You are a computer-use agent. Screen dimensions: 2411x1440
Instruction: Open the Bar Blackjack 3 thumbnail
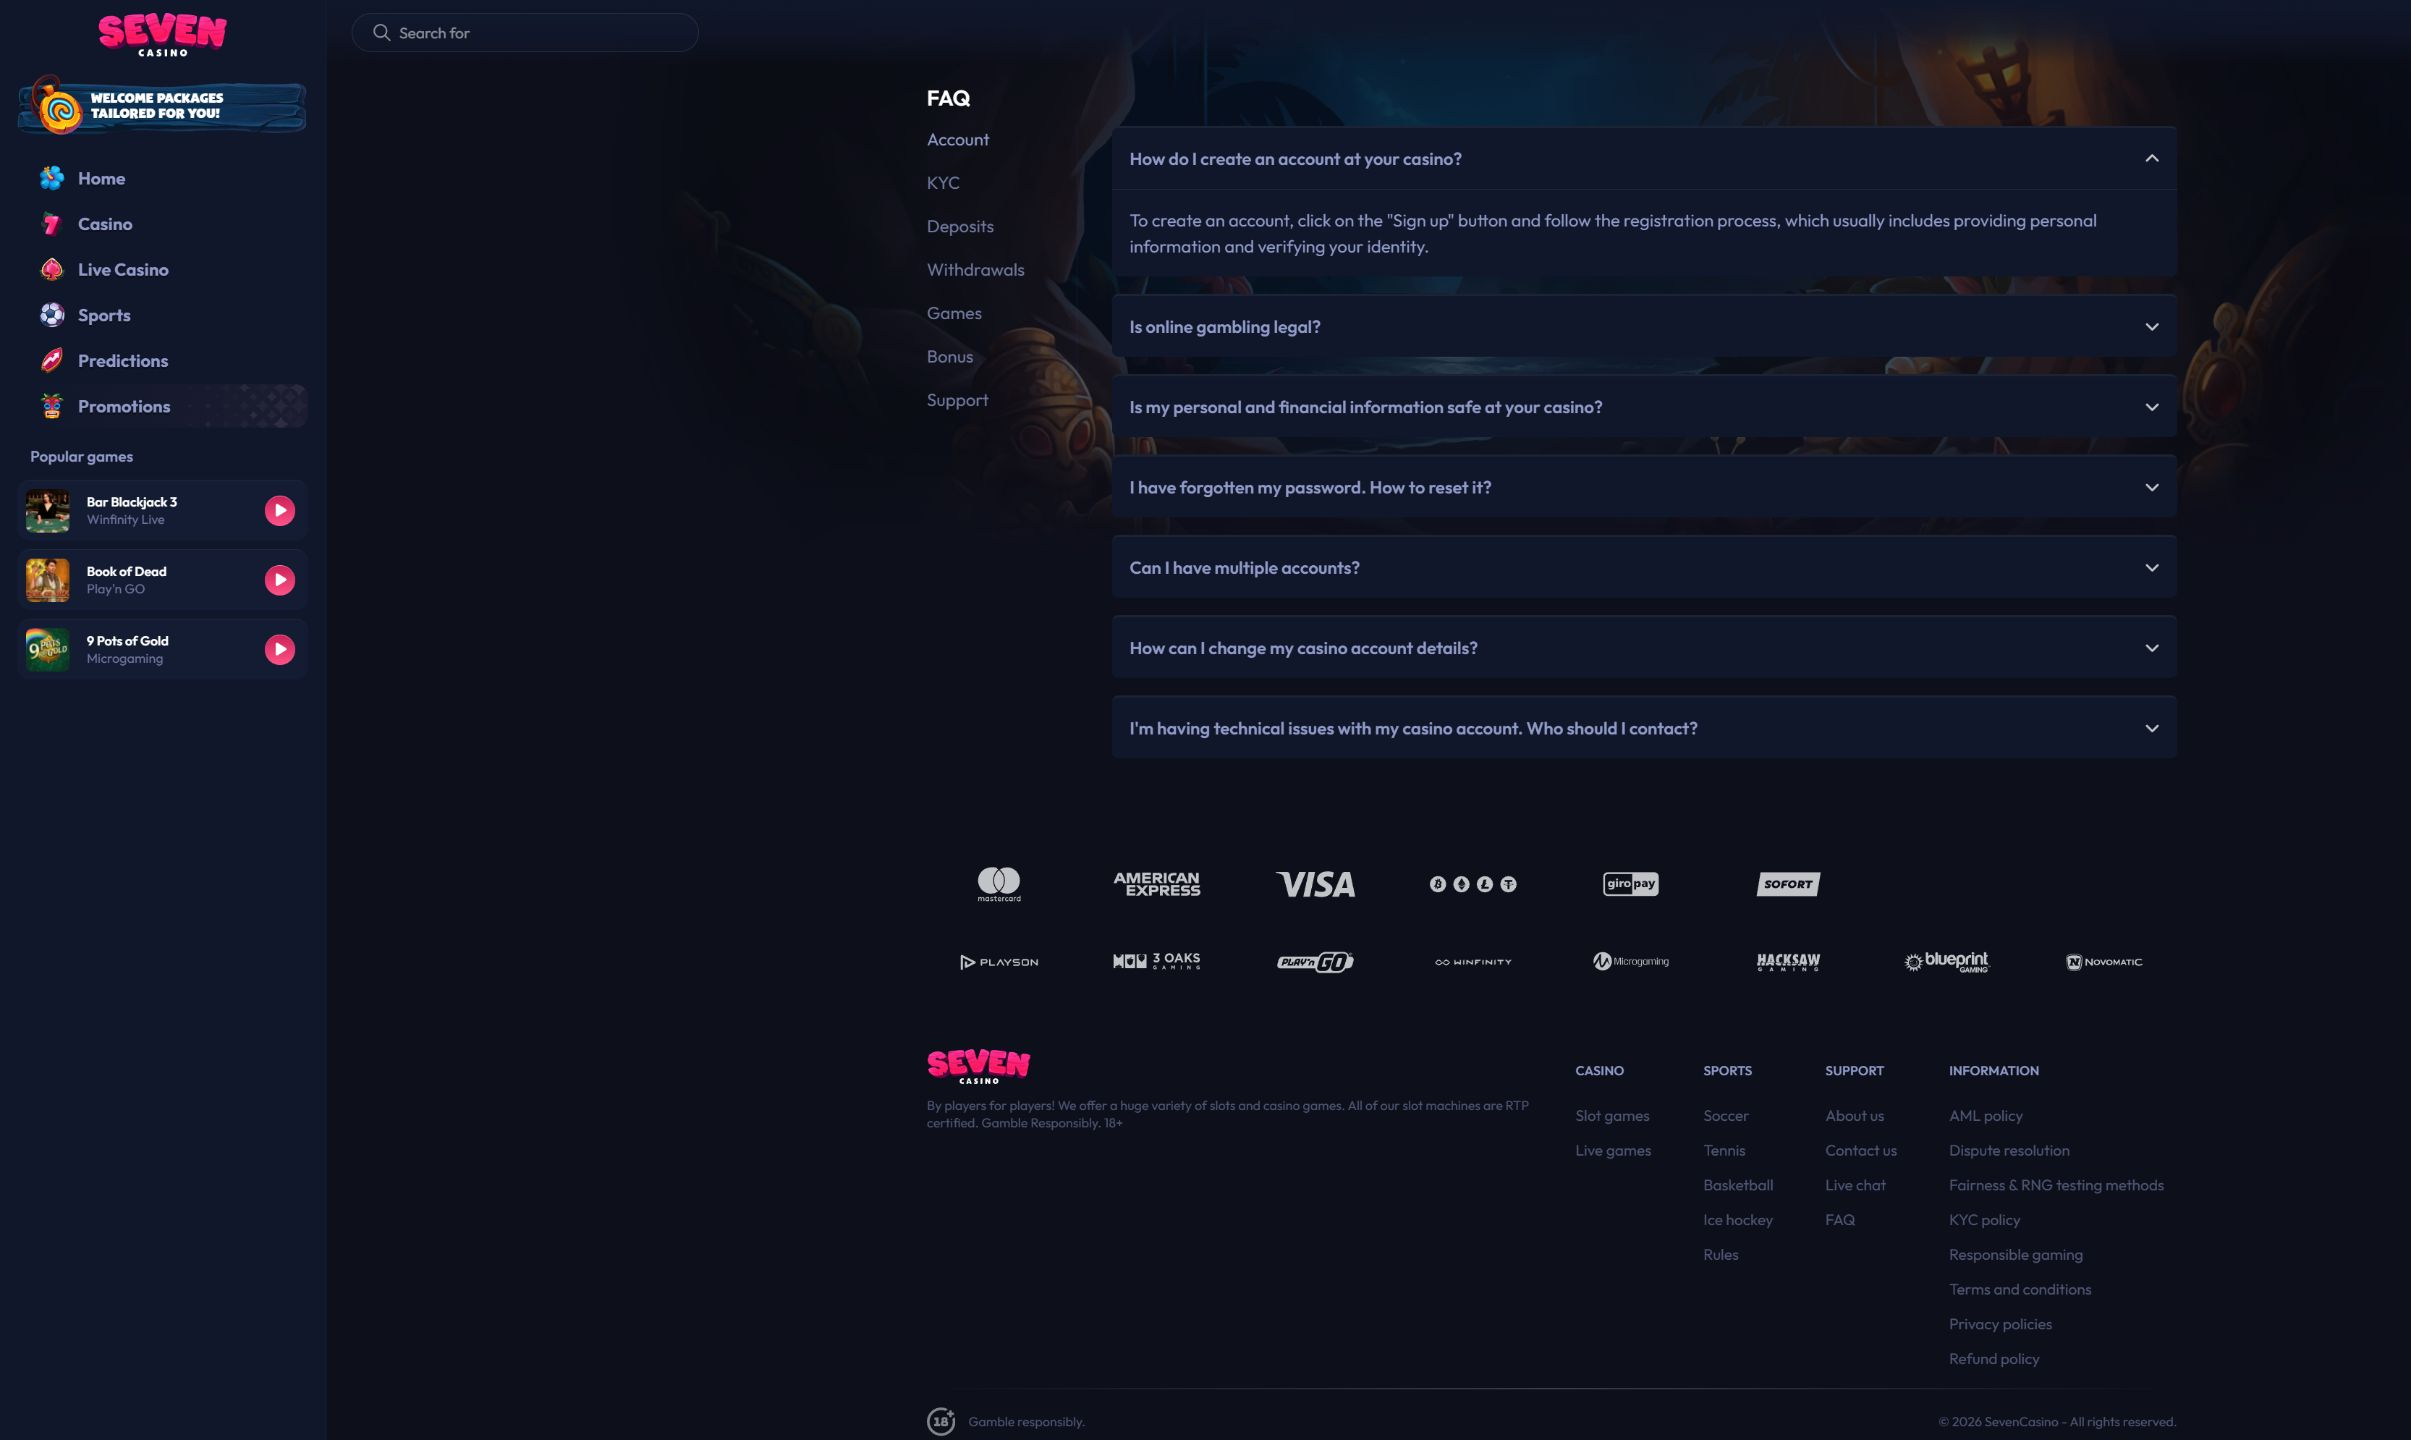tap(48, 511)
